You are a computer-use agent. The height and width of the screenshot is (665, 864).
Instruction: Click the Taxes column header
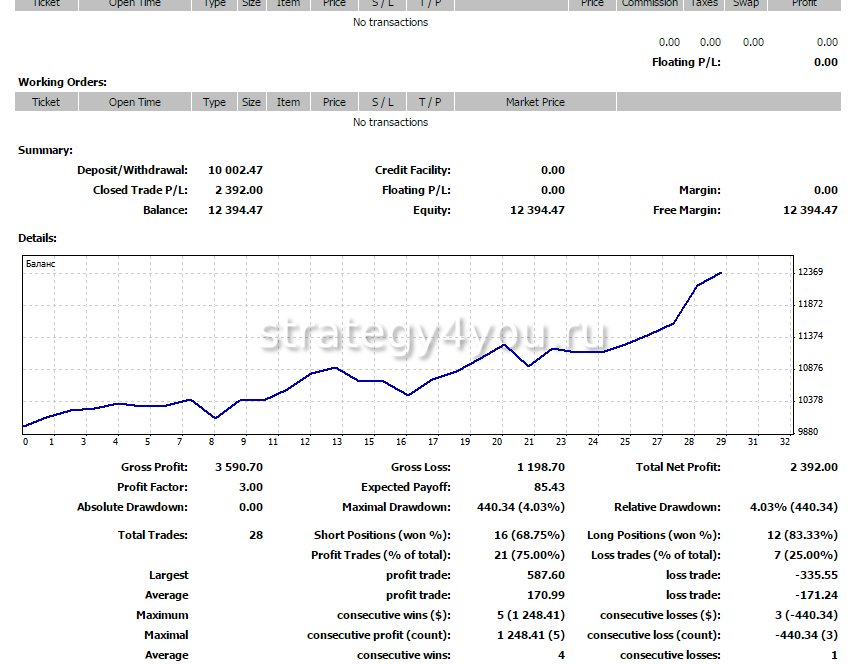coord(705,4)
